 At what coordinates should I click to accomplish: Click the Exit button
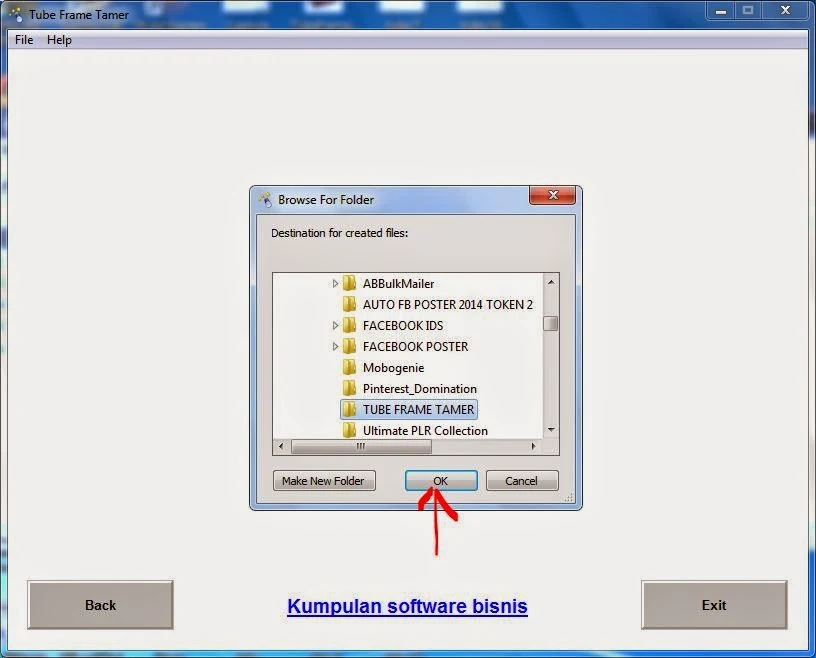point(714,605)
